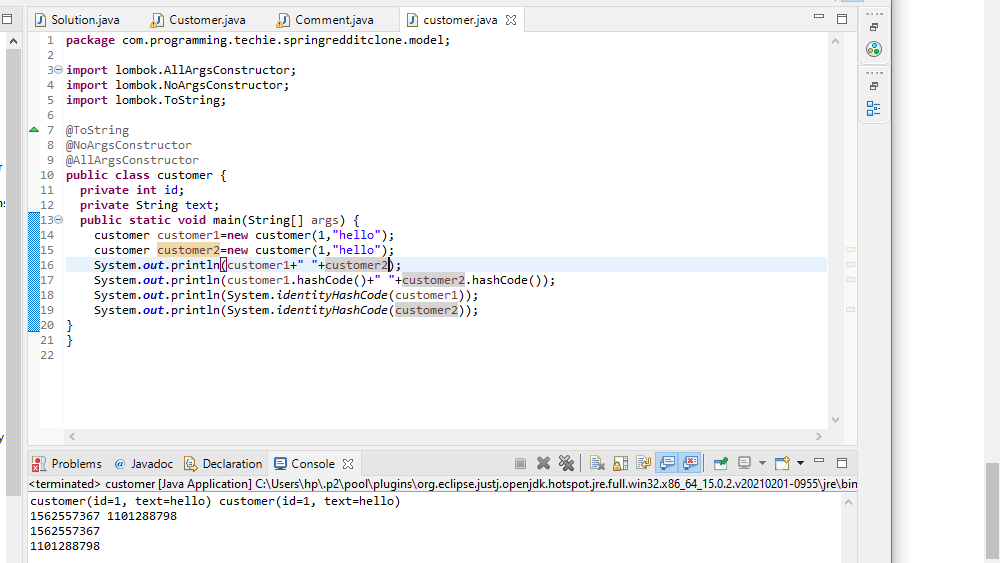The height and width of the screenshot is (563, 1000).
Task: Pin the current console
Action: coord(721,464)
